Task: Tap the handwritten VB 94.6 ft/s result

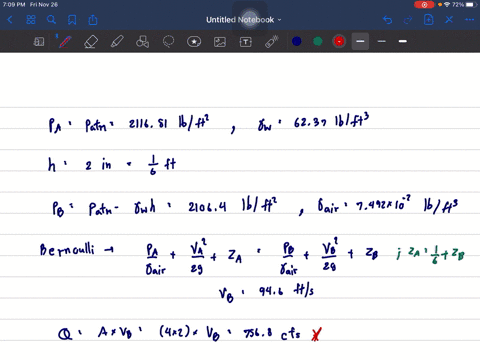Action: point(266,292)
